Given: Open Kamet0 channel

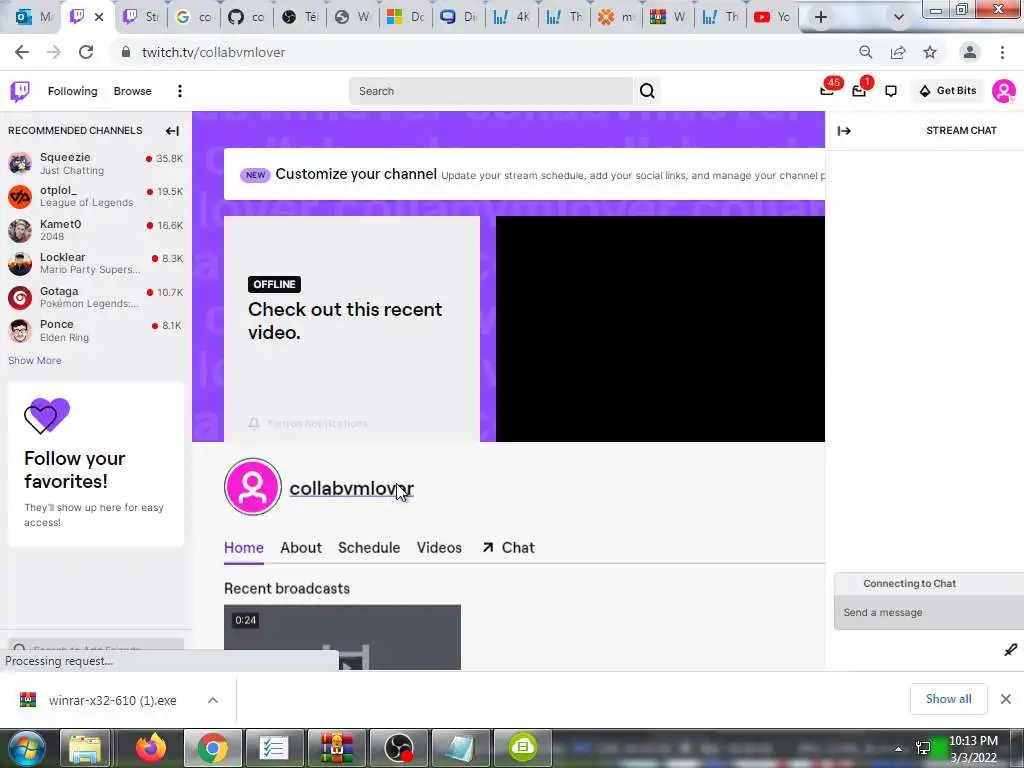Looking at the screenshot, I should [x=95, y=230].
